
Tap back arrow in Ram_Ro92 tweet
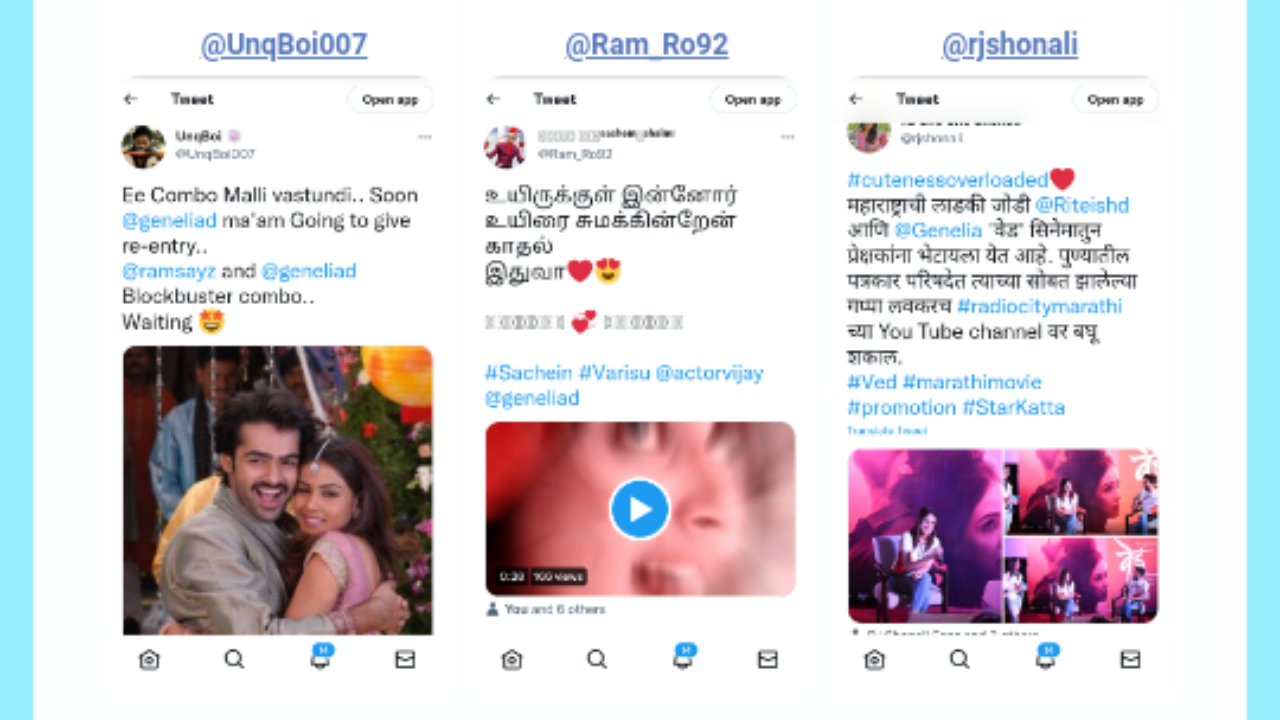tap(492, 99)
